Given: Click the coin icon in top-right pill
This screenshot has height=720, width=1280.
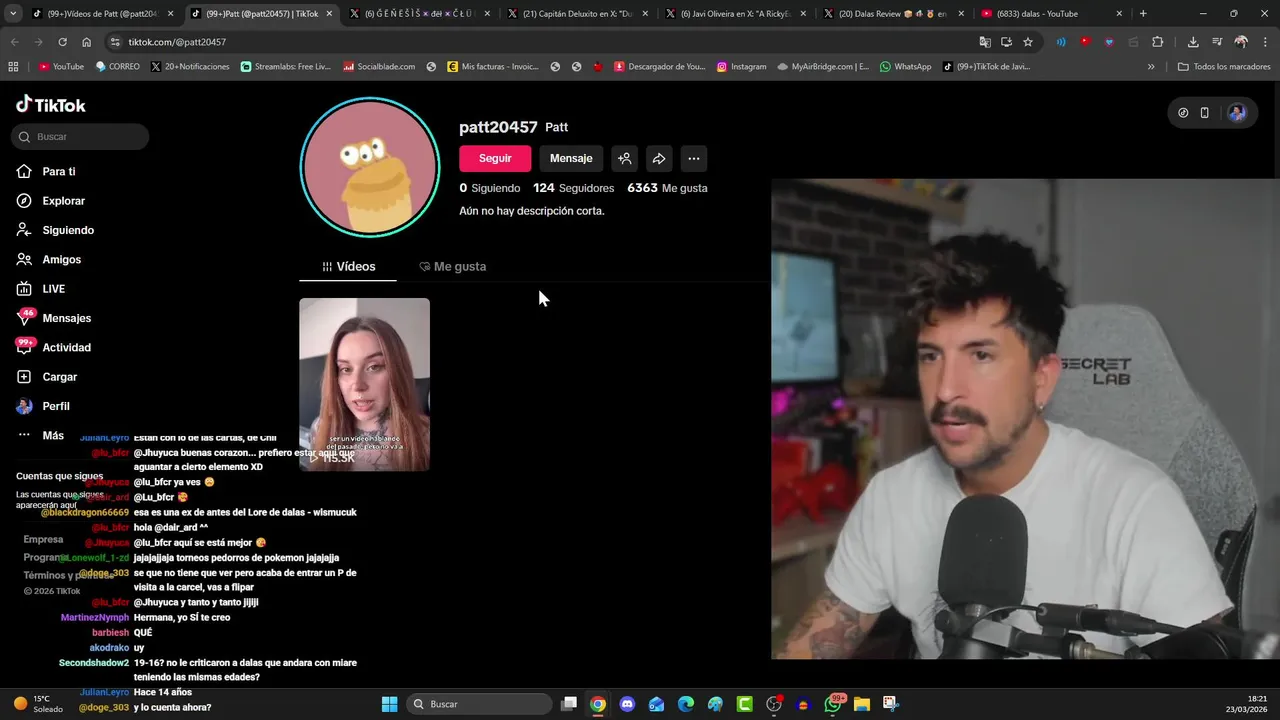Looking at the screenshot, I should (x=1183, y=113).
